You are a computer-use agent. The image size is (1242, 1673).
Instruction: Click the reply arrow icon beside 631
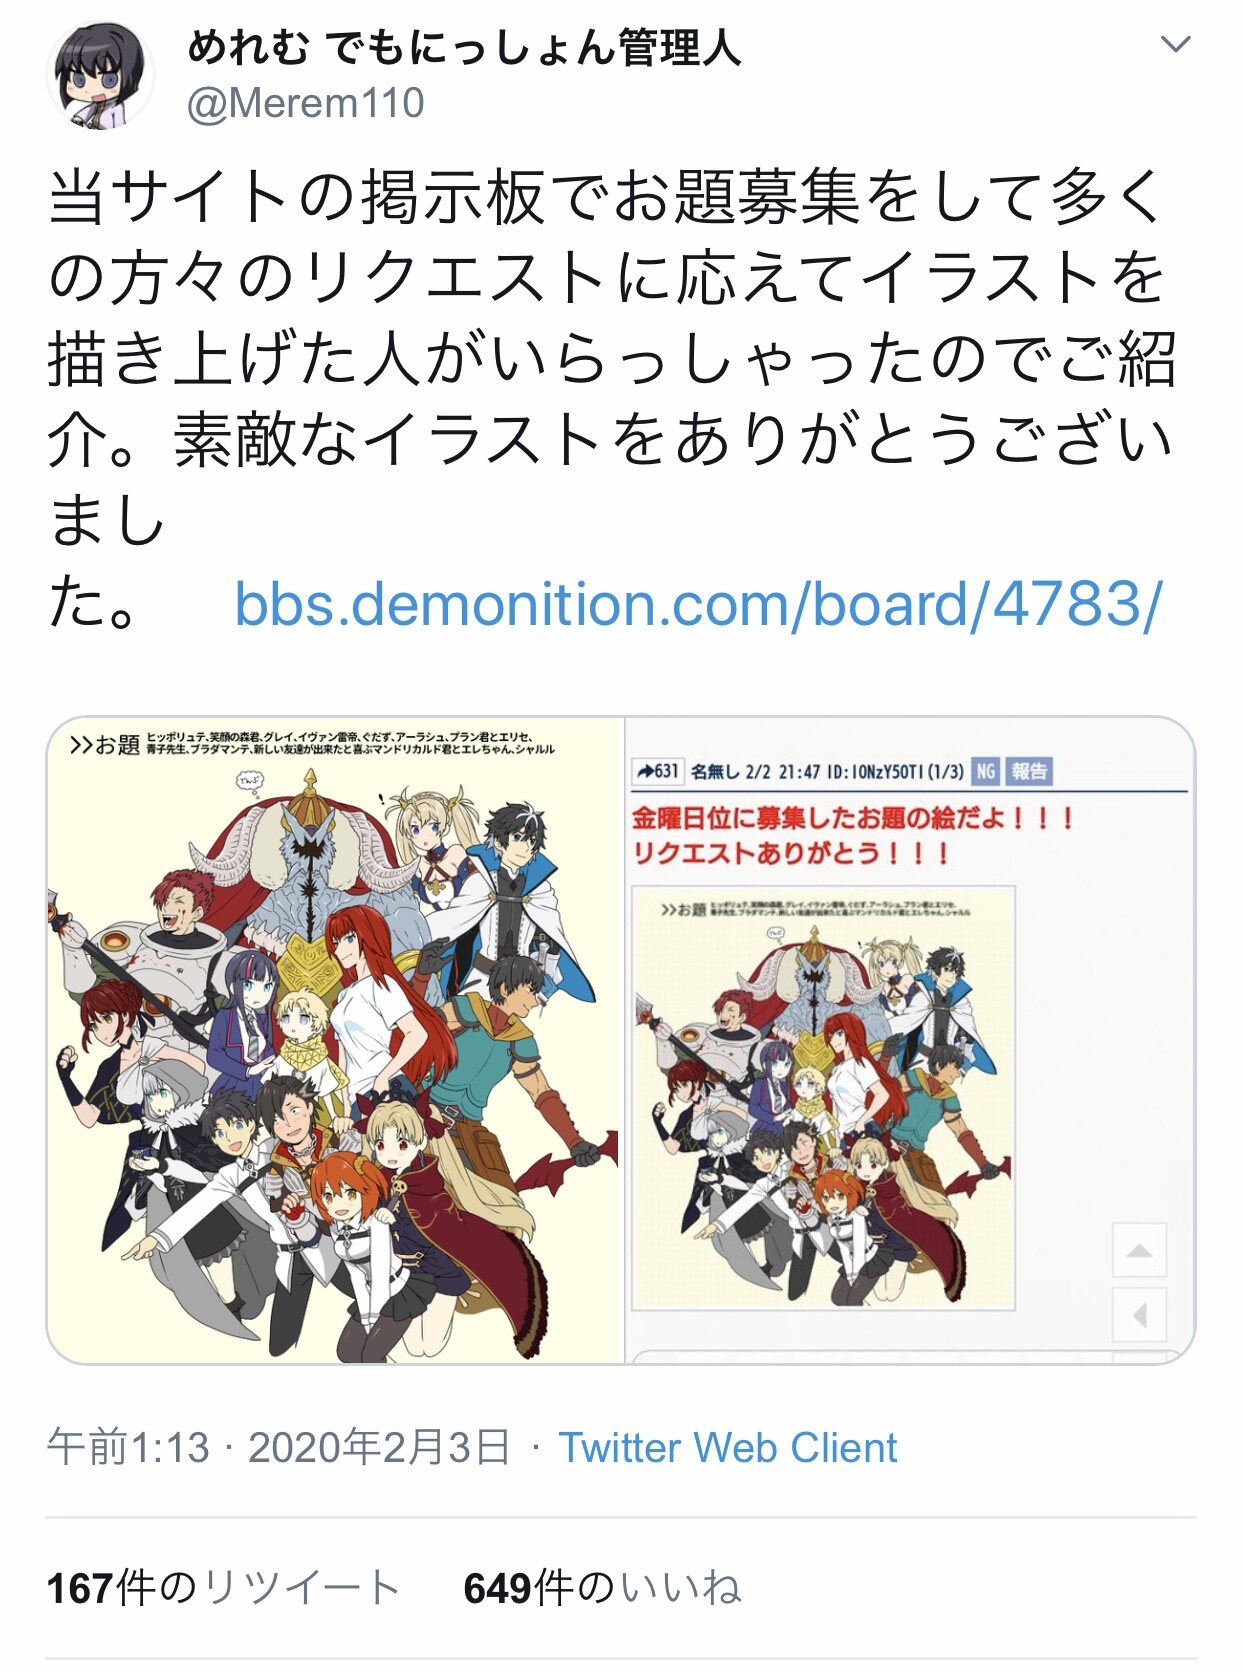point(645,771)
